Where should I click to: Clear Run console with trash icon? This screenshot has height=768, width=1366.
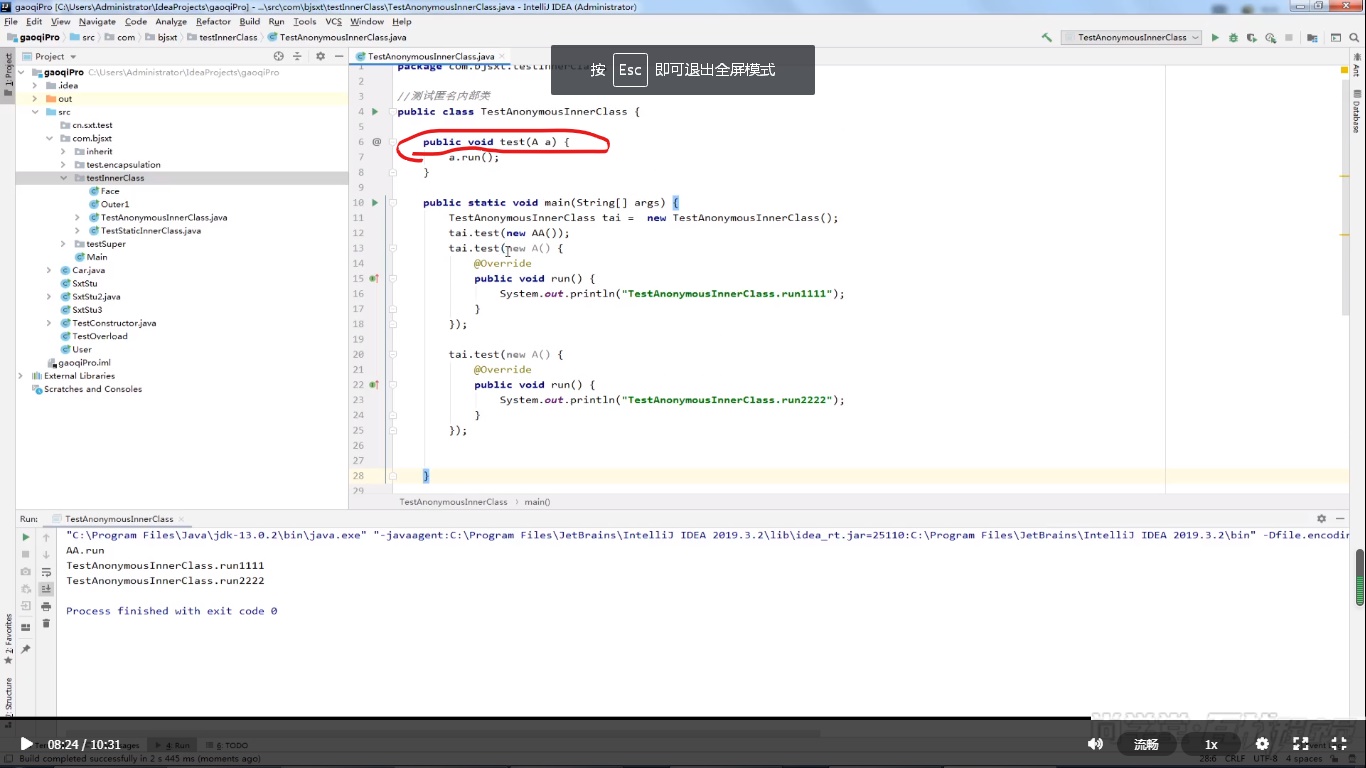point(46,623)
